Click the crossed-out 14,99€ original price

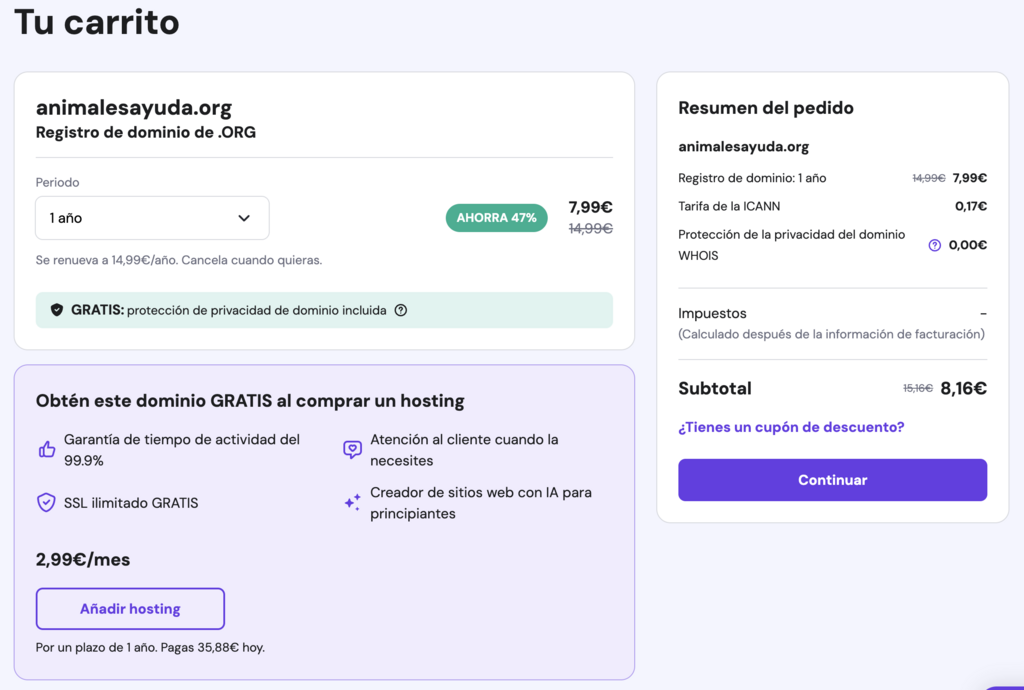pyautogui.click(x=589, y=228)
